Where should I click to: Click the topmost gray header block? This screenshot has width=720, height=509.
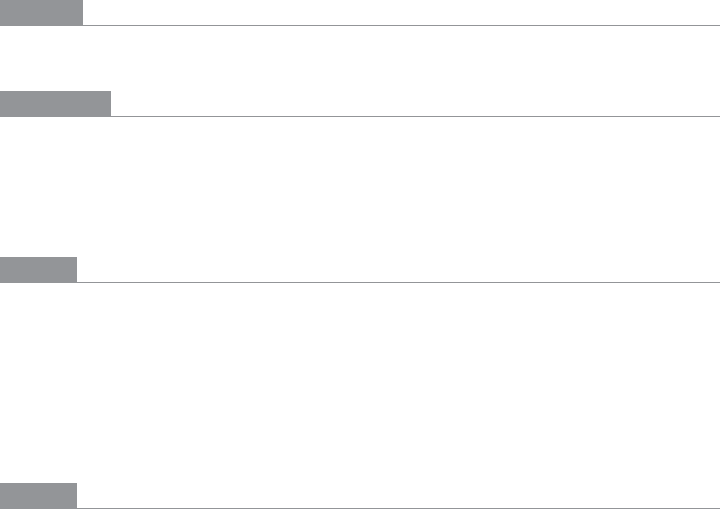point(41,12)
